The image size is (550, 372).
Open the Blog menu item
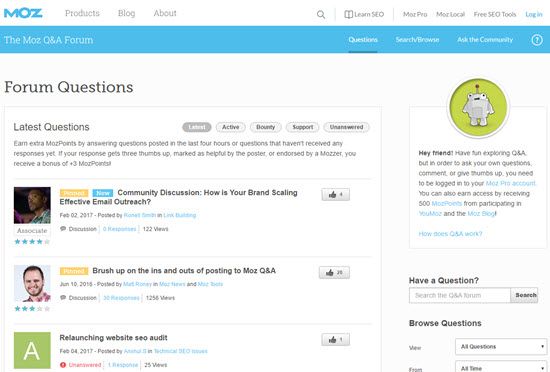click(x=127, y=13)
